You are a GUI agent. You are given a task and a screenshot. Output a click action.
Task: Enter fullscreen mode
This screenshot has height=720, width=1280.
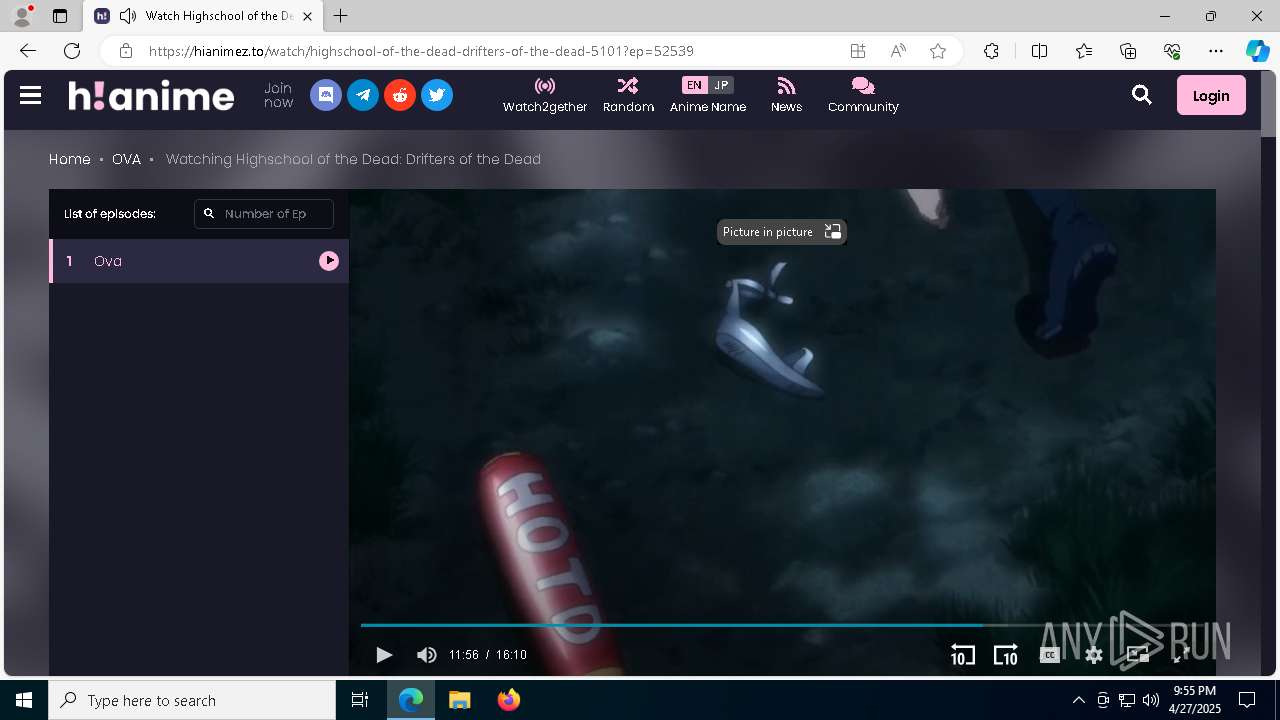pyautogui.click(x=1181, y=655)
